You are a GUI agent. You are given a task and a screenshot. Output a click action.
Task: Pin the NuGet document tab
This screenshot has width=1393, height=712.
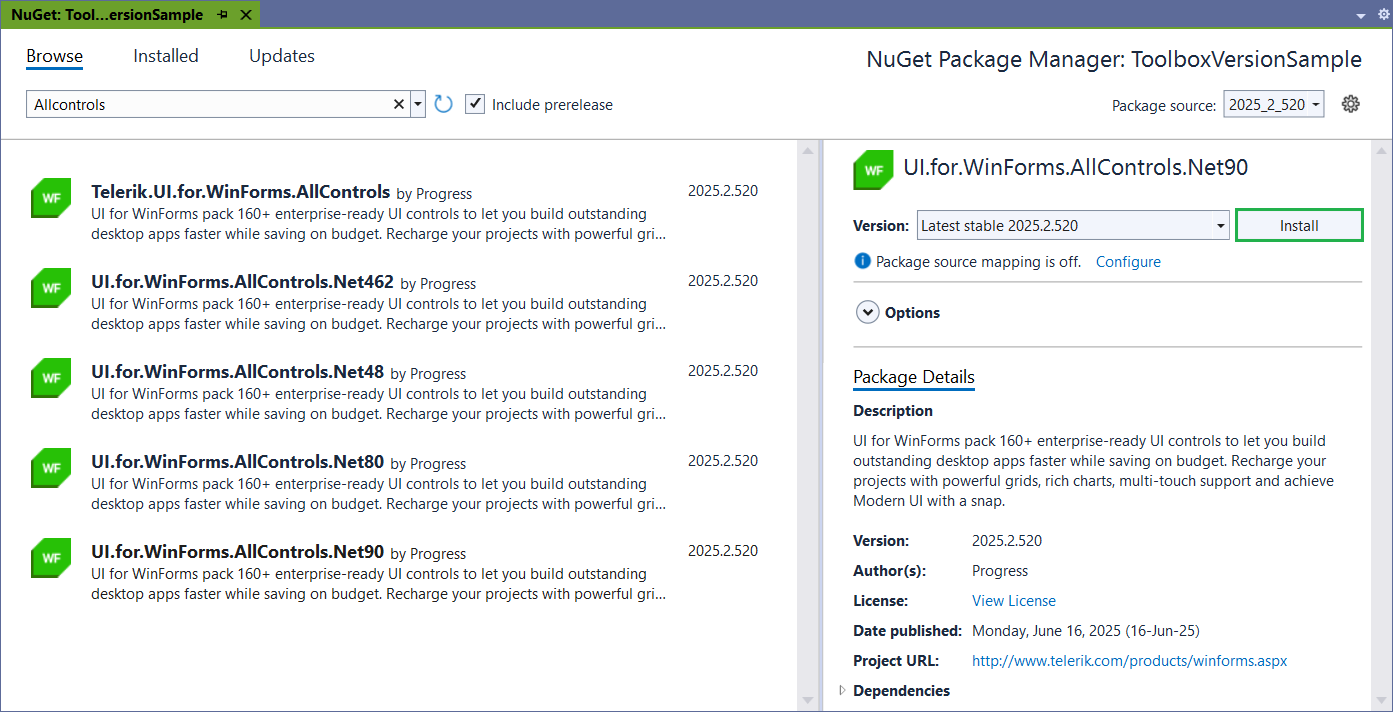222,15
